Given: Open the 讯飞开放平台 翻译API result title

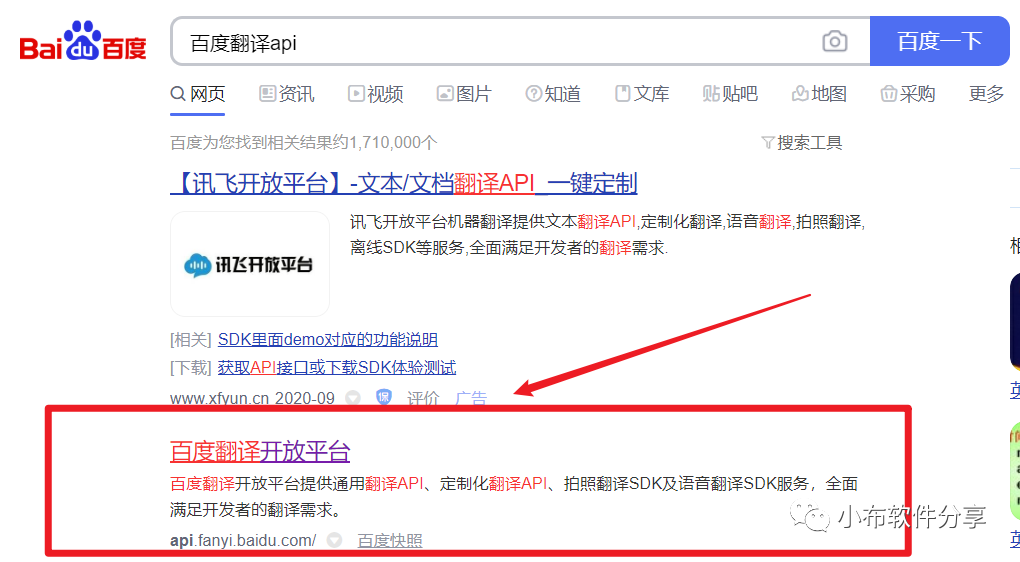Looking at the screenshot, I should pos(403,183).
